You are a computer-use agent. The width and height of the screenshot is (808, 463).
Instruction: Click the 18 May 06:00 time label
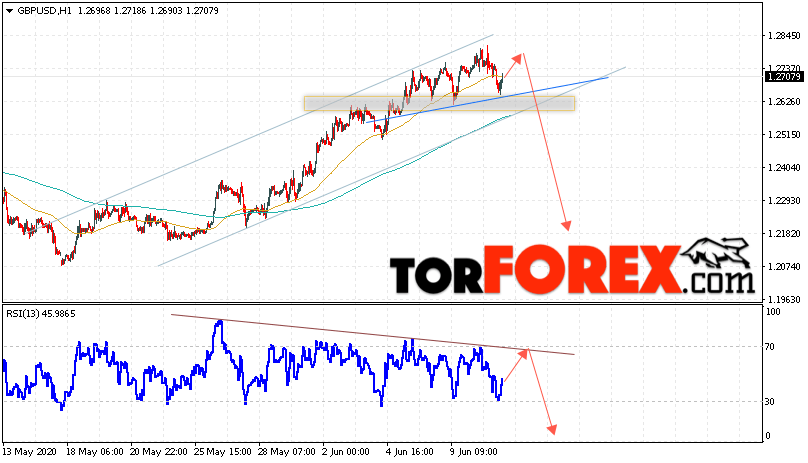point(95,452)
